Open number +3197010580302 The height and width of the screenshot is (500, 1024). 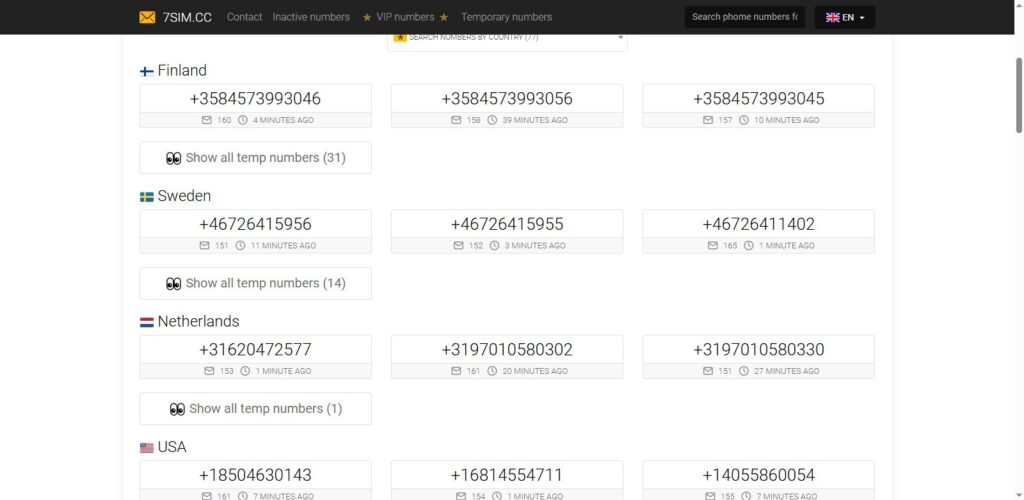click(507, 349)
